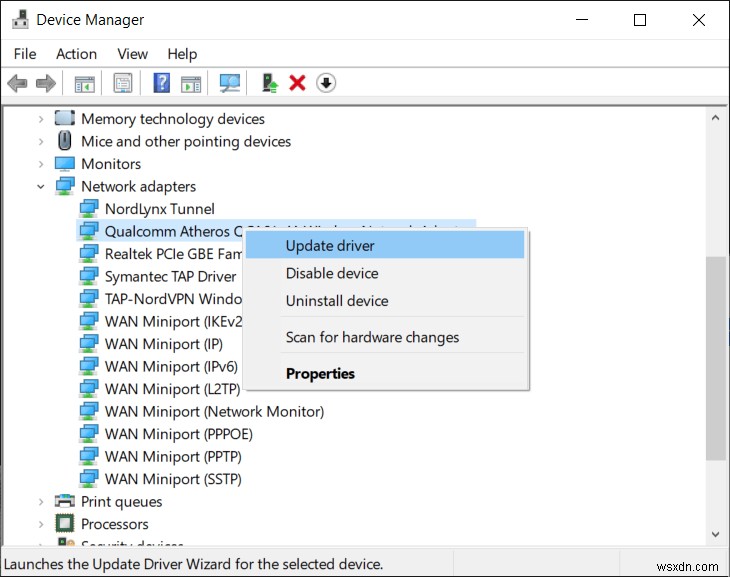
Task: Select WAN Miniport (Network Monitor) adapter
Action: coord(214,411)
